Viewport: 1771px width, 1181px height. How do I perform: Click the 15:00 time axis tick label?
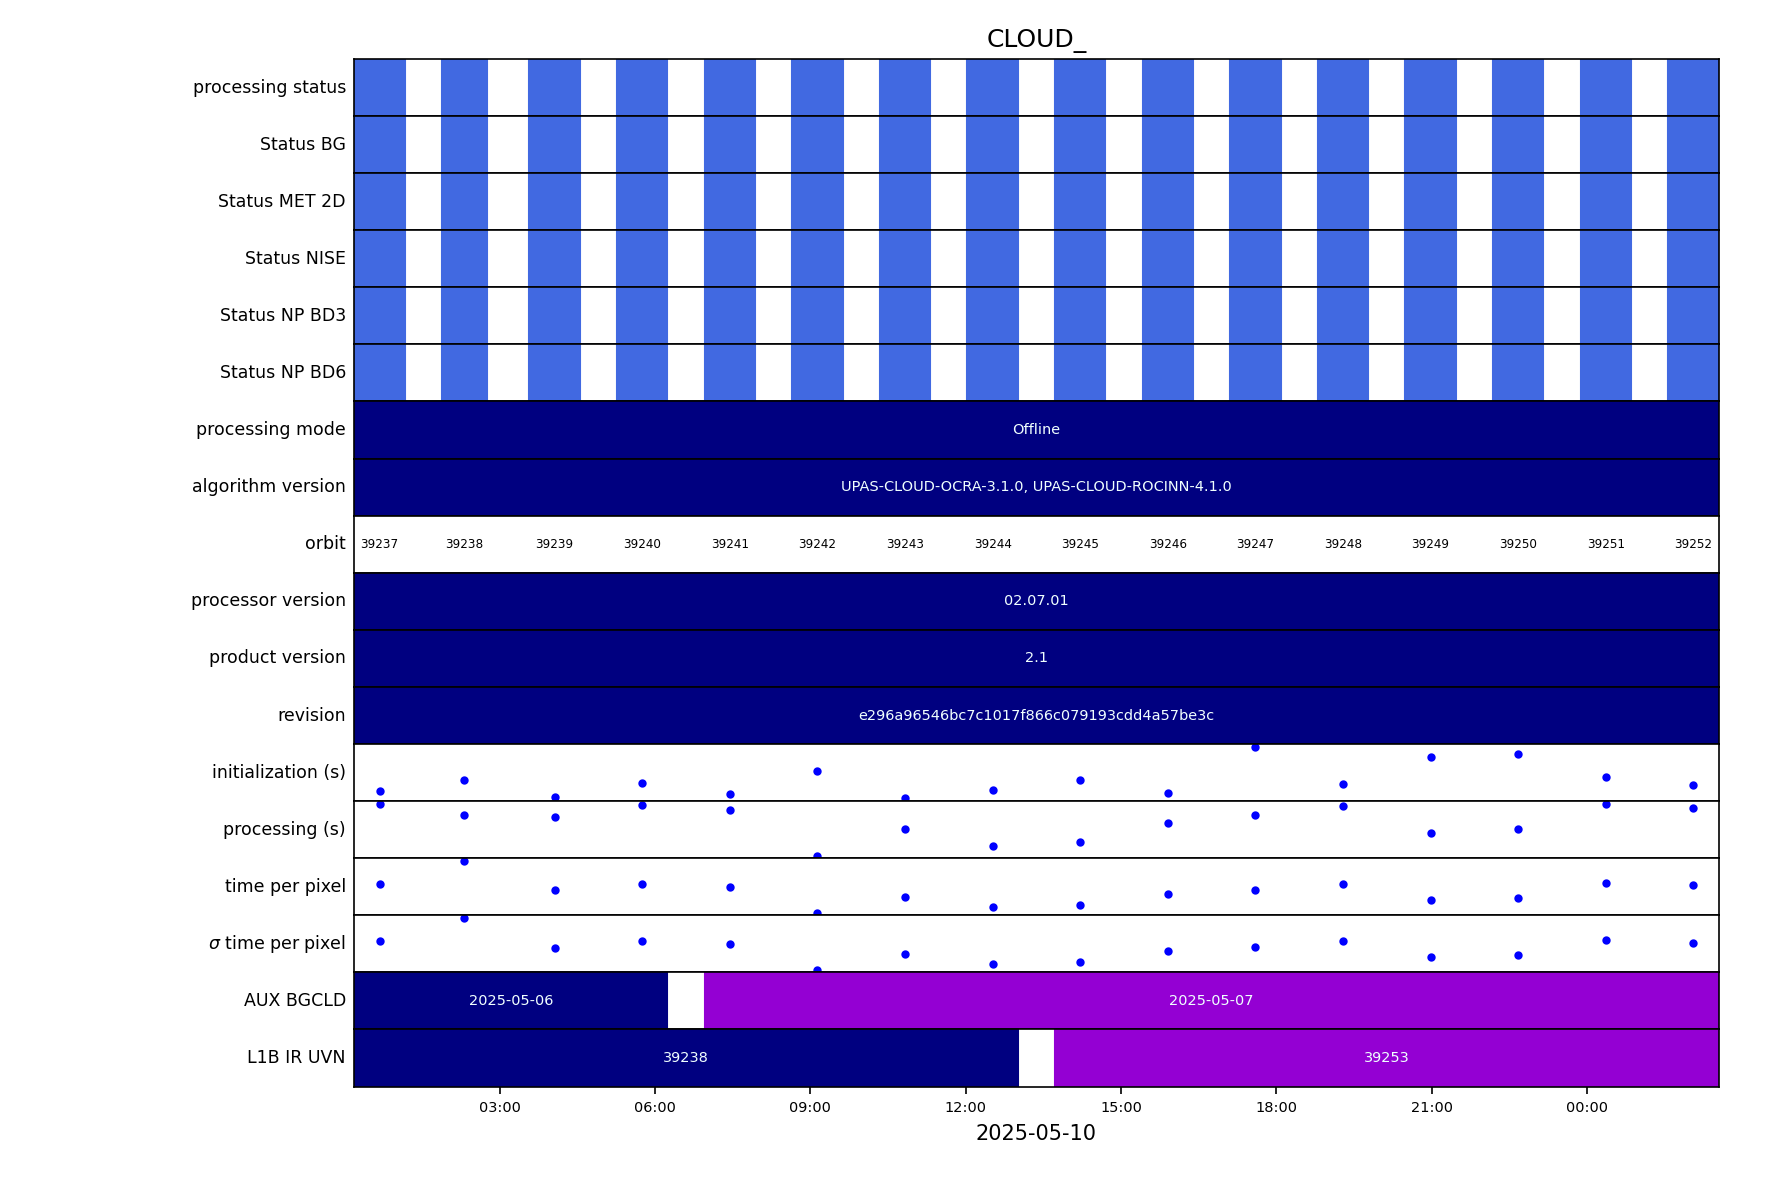click(x=1121, y=1107)
